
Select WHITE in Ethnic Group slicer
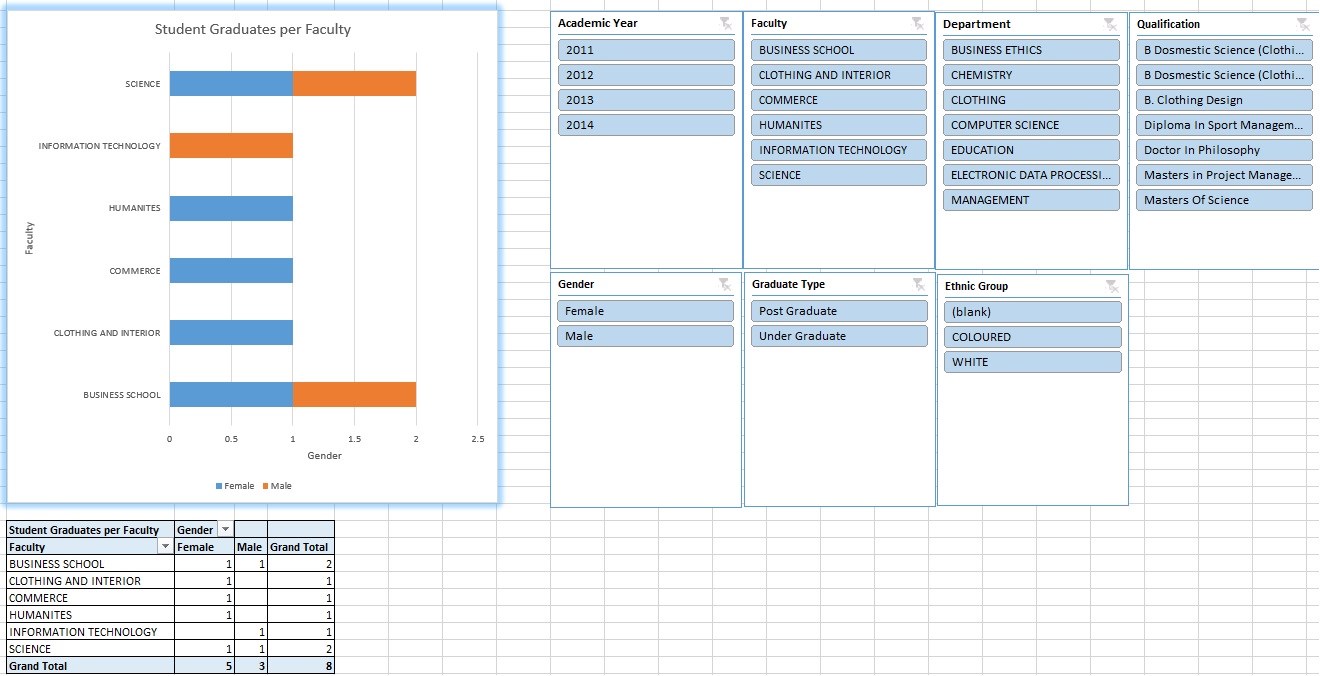coord(1032,362)
